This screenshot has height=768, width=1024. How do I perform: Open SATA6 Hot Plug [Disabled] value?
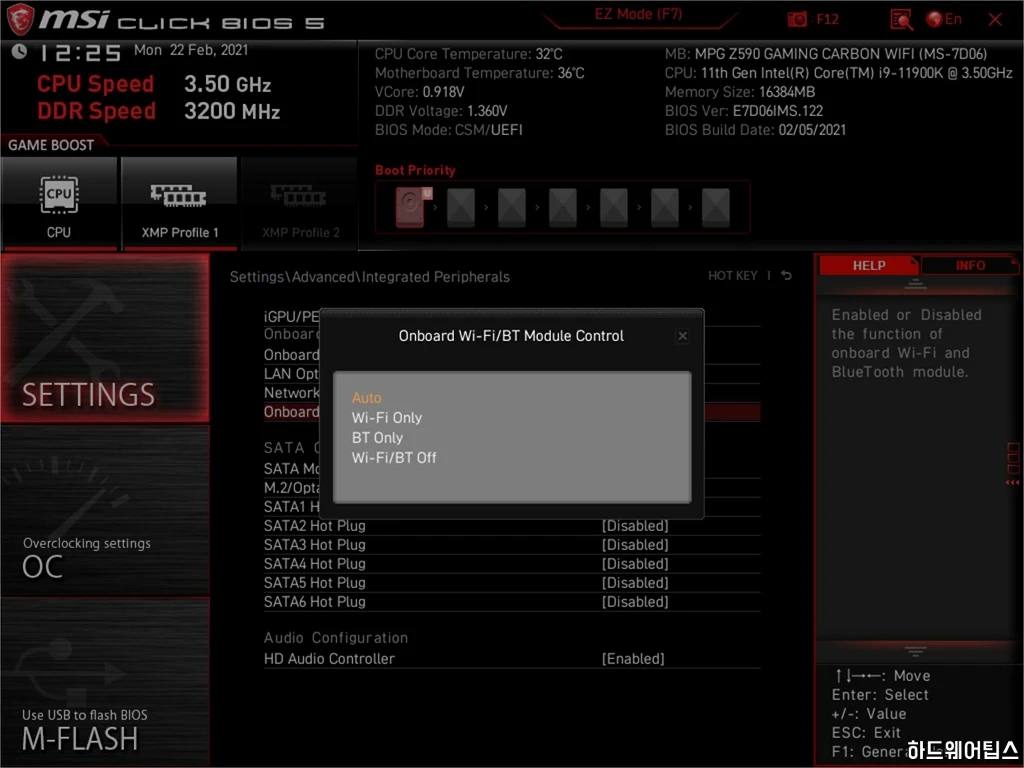point(635,601)
